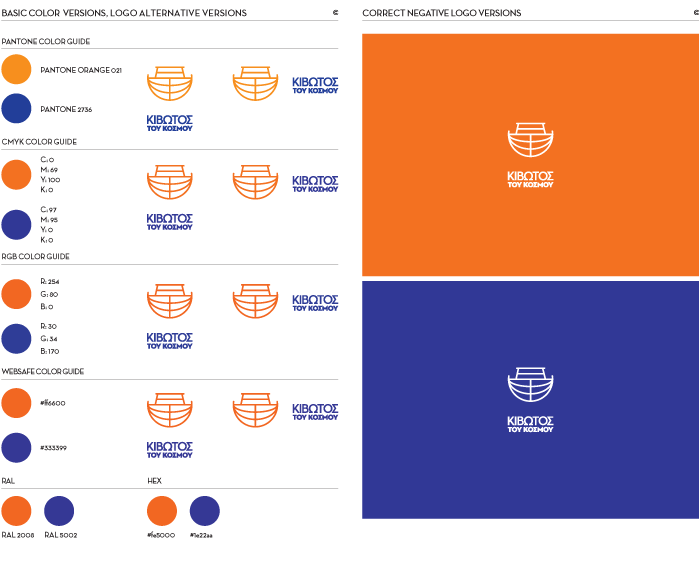700x567 pixels.
Task: Click the ΚΙΒΩΤΟΣ wordmark of the horizontal CMYK logo
Action: tap(315, 181)
